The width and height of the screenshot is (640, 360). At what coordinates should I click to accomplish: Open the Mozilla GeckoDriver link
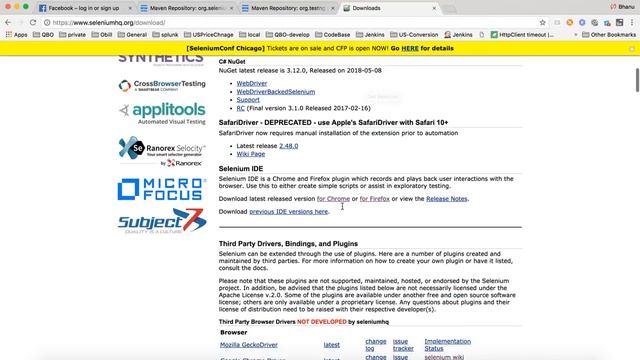[x=249, y=345]
